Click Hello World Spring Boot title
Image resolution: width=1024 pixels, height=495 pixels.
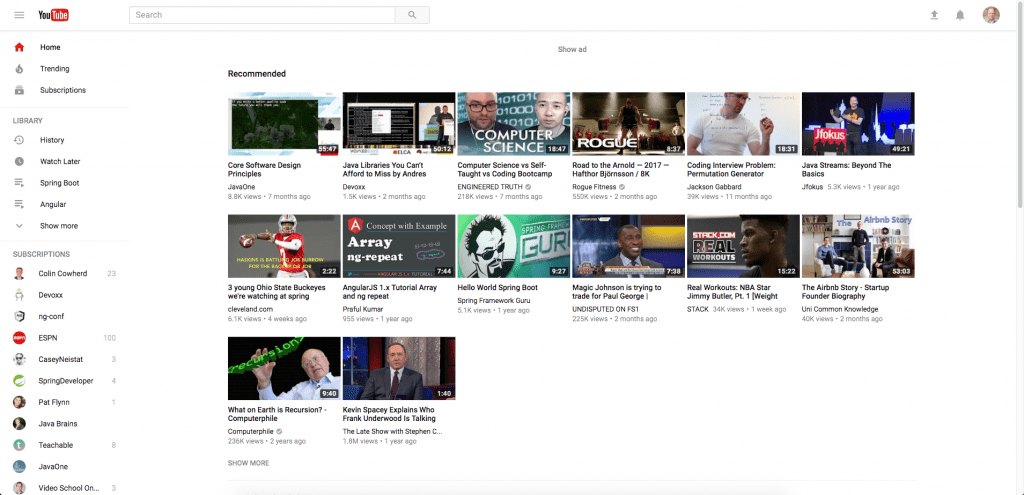point(498,287)
